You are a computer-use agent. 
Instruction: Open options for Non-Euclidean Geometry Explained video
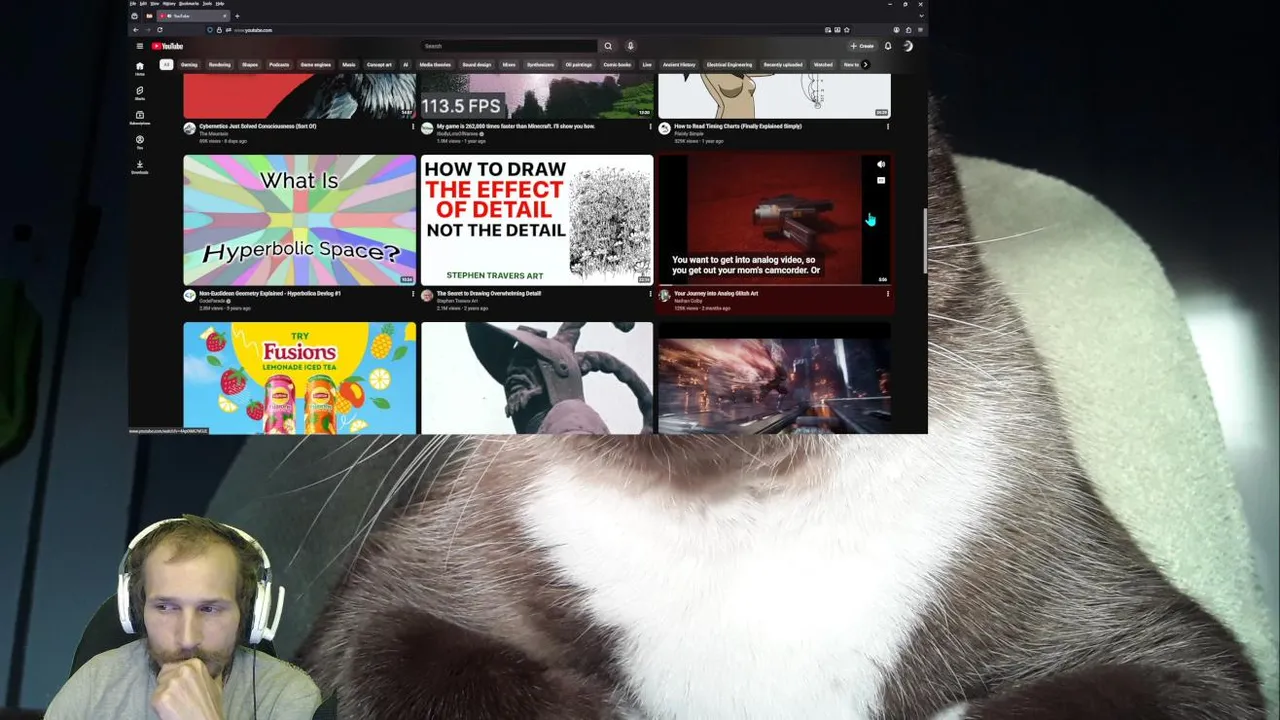click(x=413, y=294)
